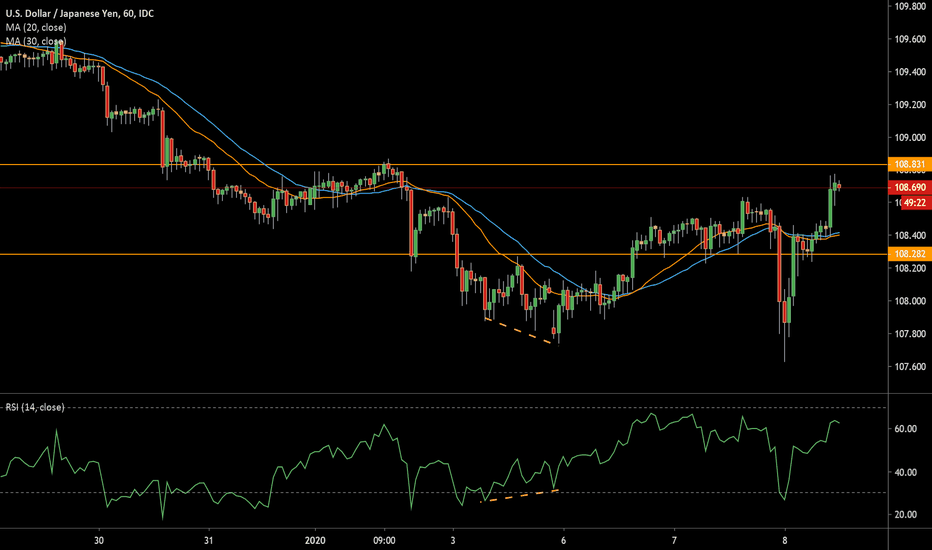
Task: Click the date label 30 on time axis
Action: [x=99, y=540]
